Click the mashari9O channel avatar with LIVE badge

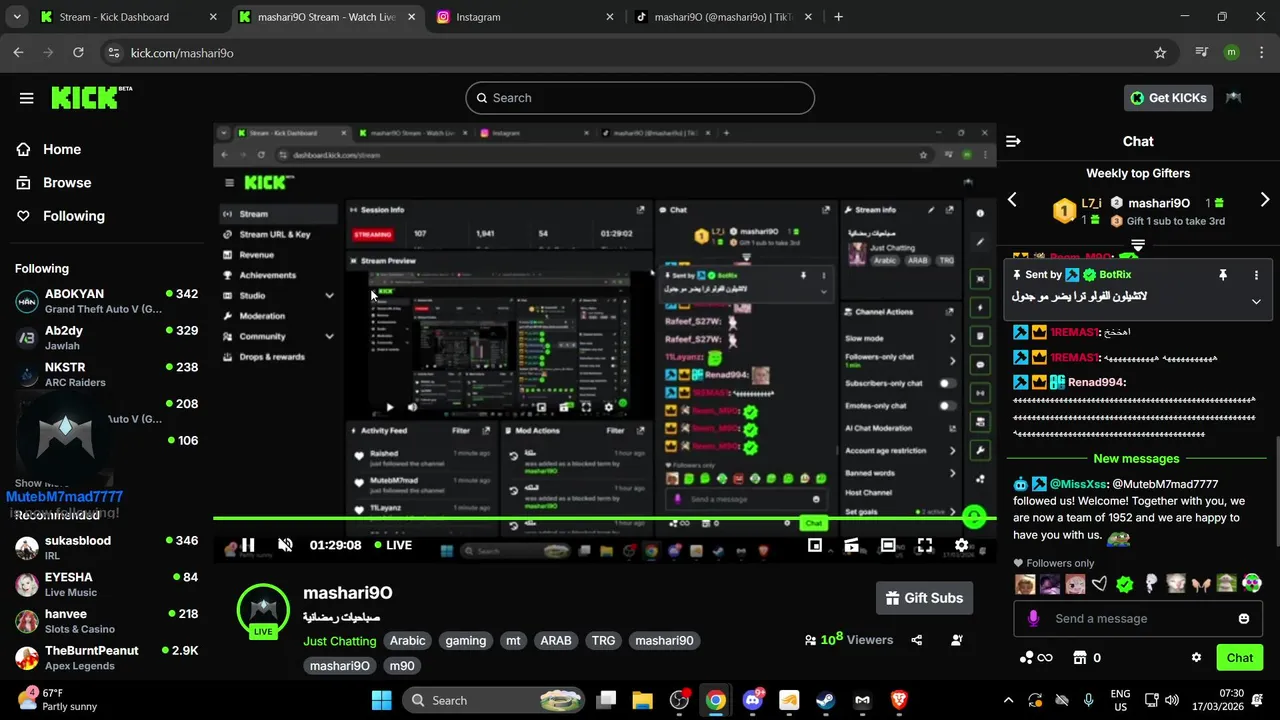tap(263, 610)
